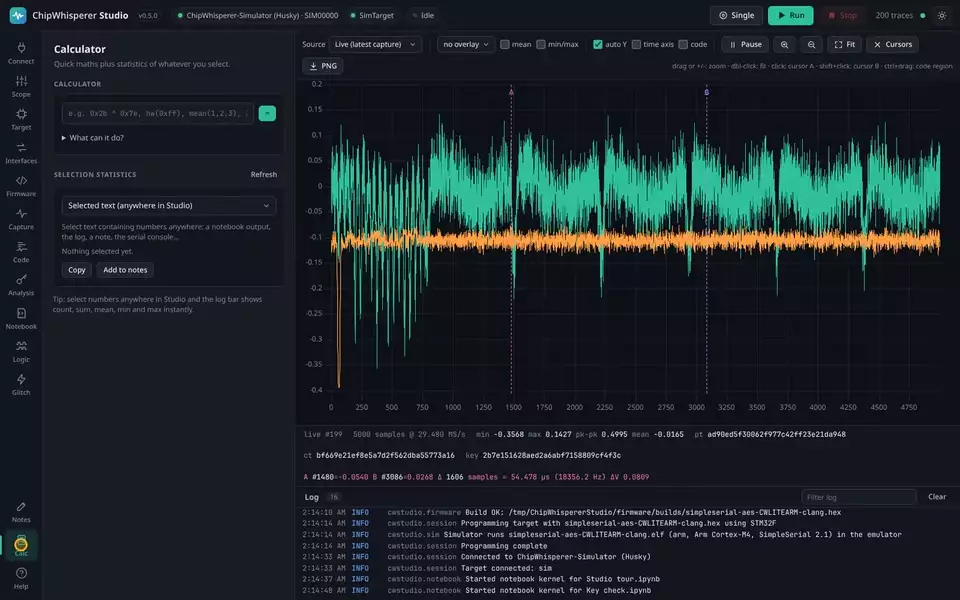Click the ChipWhisperer Studio logo icon
The image size is (960, 600).
coord(18,15)
